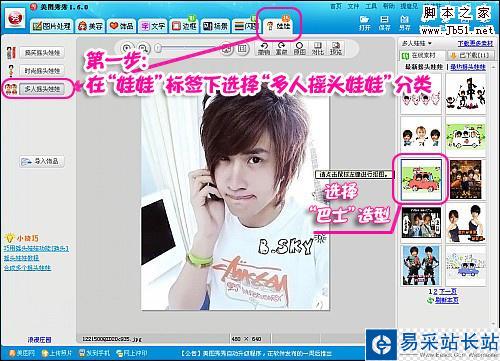Open the 文件 file menu
This screenshot has width=500, height=361.
(x=353, y=6)
